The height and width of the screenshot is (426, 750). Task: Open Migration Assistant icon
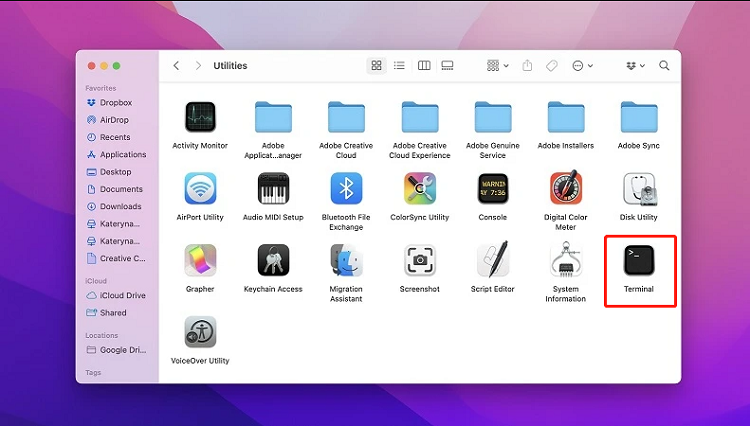(346, 260)
